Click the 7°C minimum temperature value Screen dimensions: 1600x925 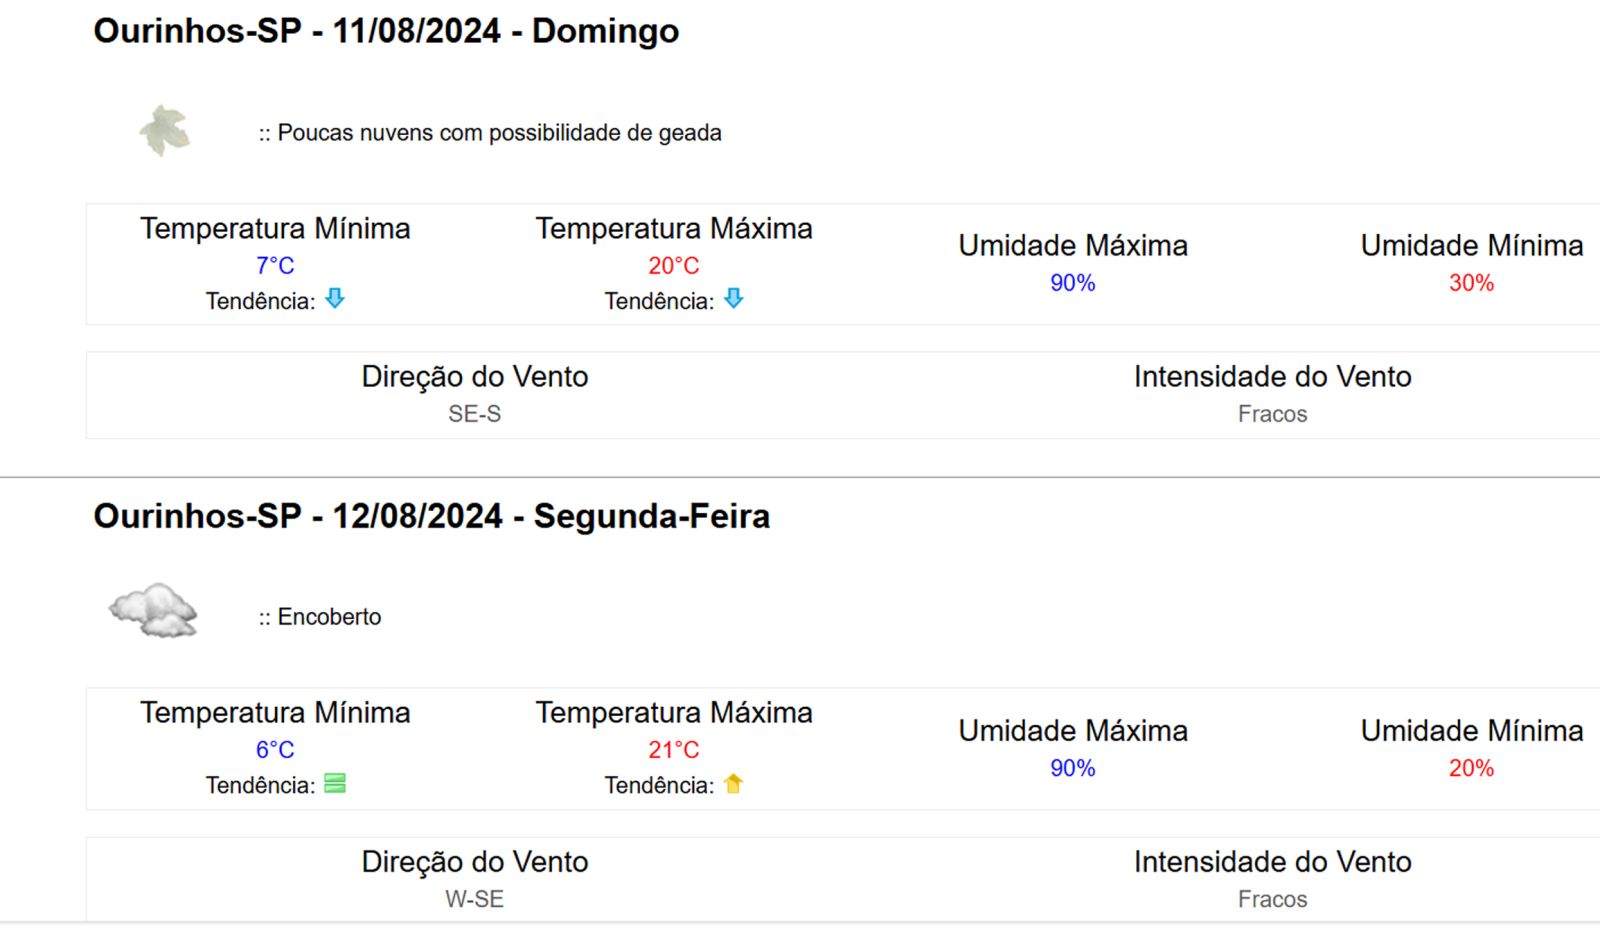pos(275,266)
